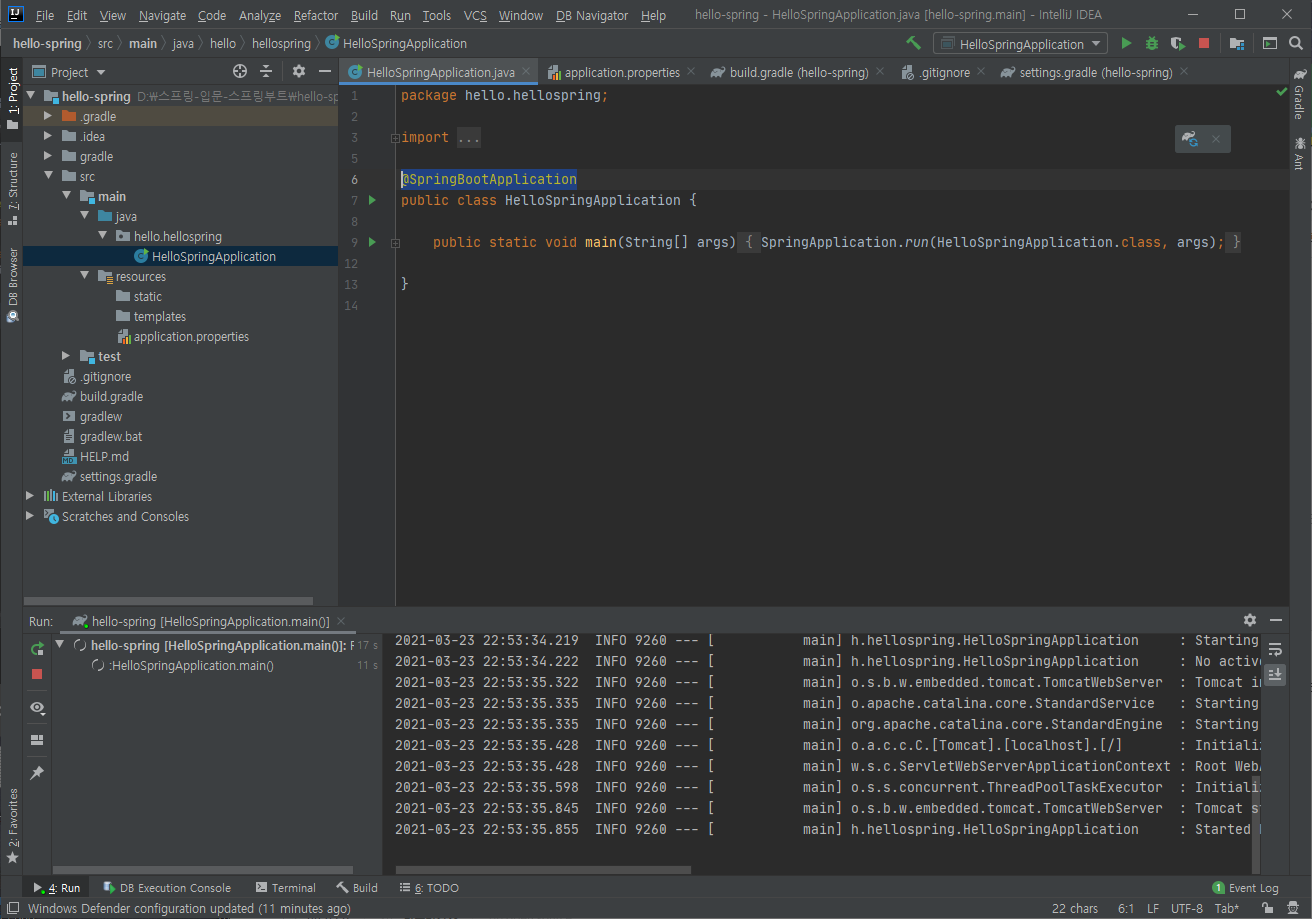Open the DB Navigator menu
The height and width of the screenshot is (919, 1312).
point(592,15)
